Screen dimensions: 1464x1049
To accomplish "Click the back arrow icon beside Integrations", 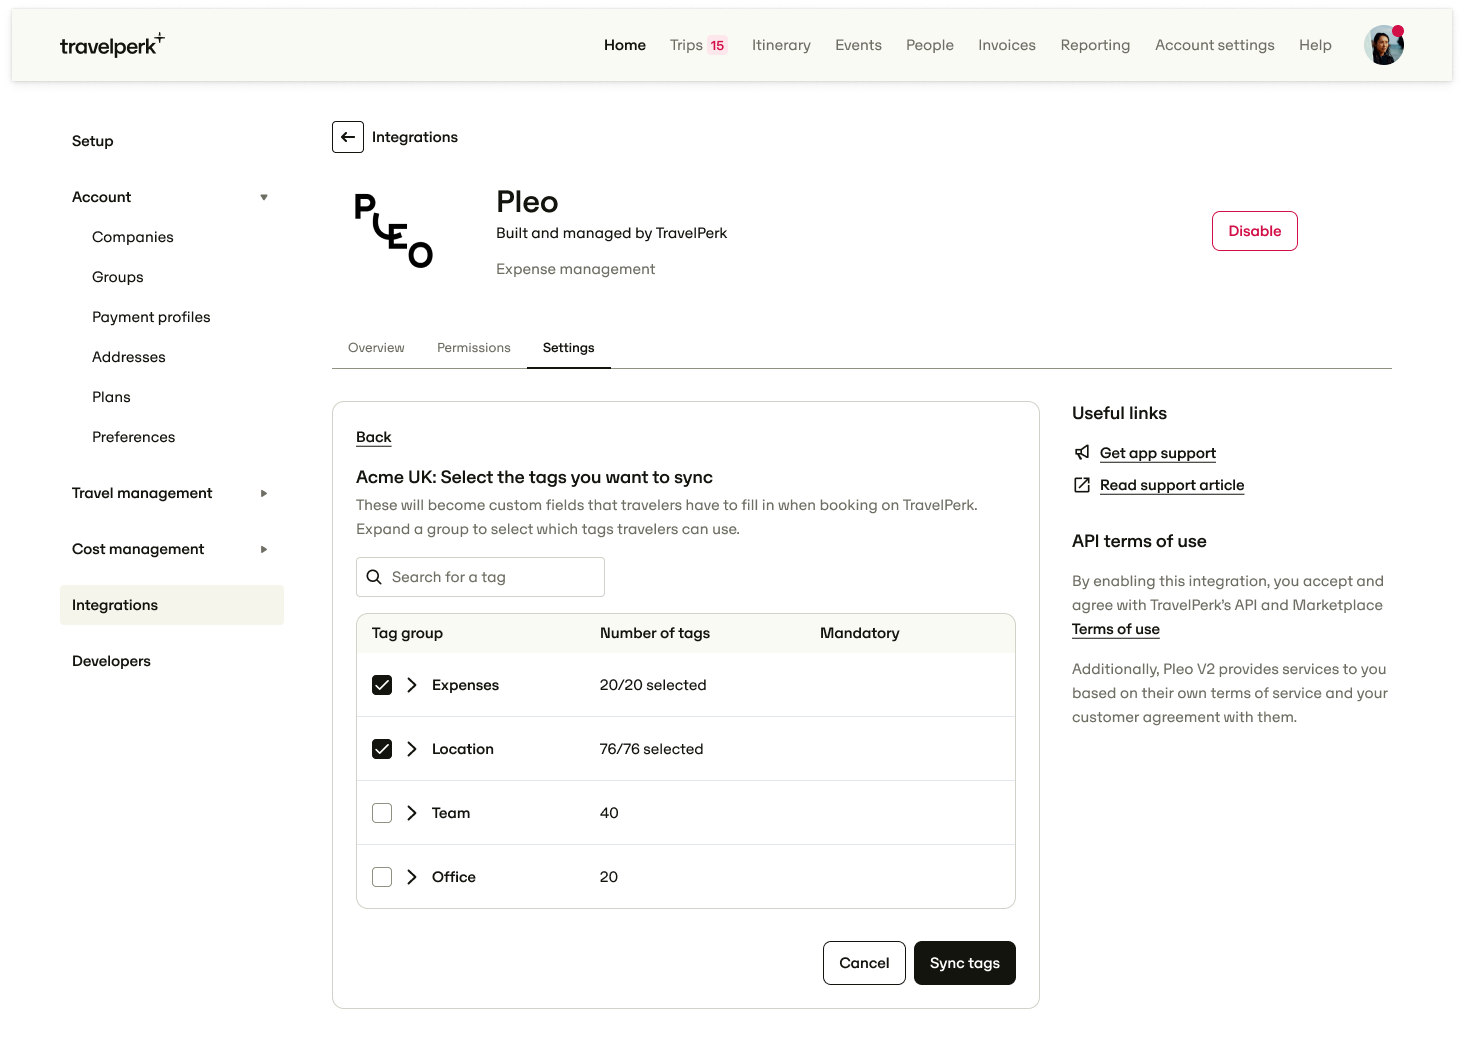I will (x=348, y=137).
